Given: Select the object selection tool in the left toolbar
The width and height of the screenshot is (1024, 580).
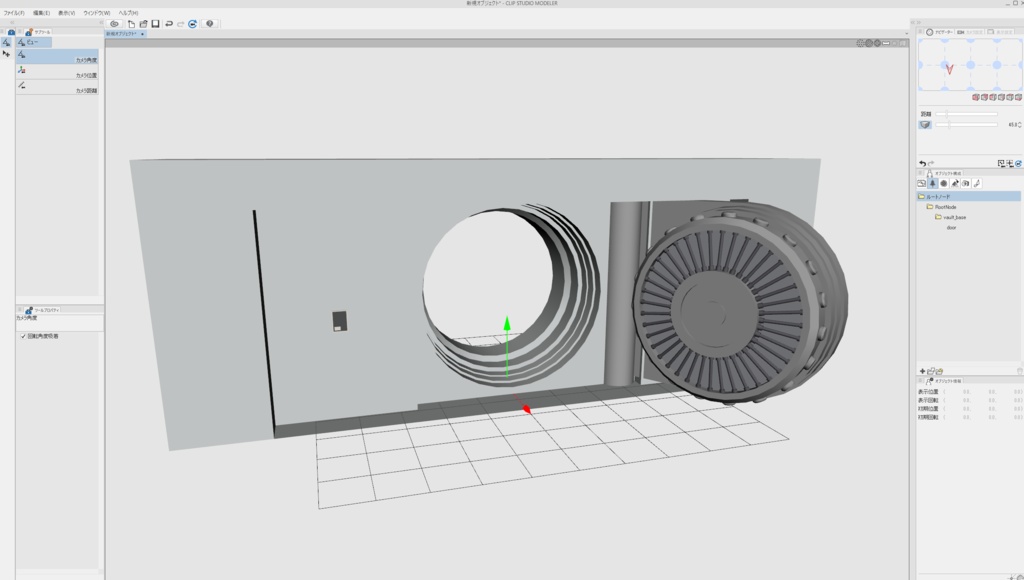Looking at the screenshot, I should [x=7, y=55].
